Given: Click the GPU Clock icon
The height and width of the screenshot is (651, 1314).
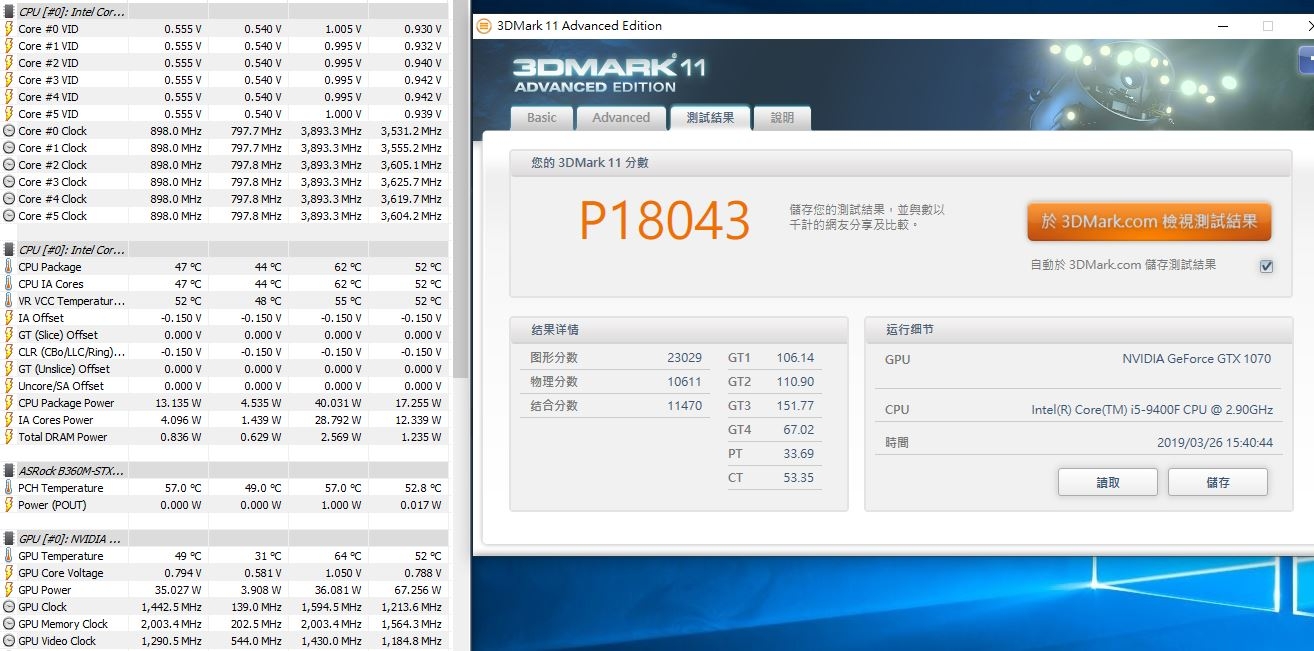Looking at the screenshot, I should pos(9,607).
